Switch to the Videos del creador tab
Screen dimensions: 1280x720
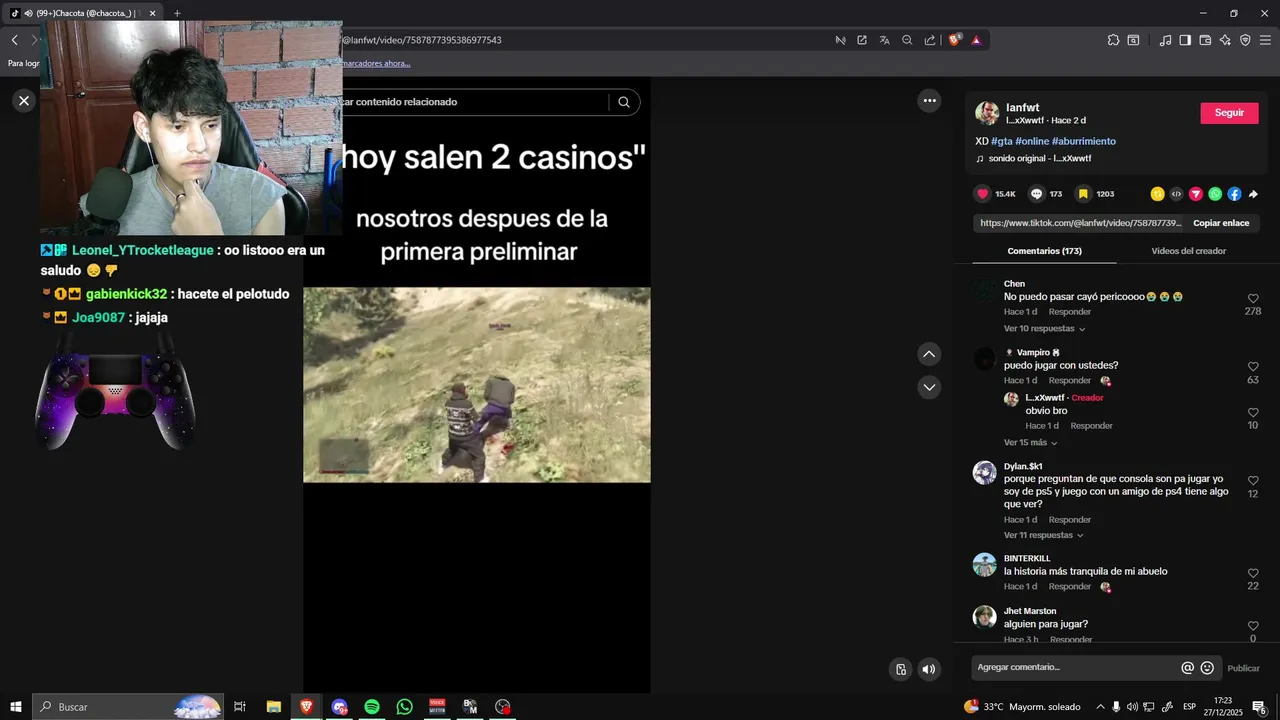(x=1188, y=251)
